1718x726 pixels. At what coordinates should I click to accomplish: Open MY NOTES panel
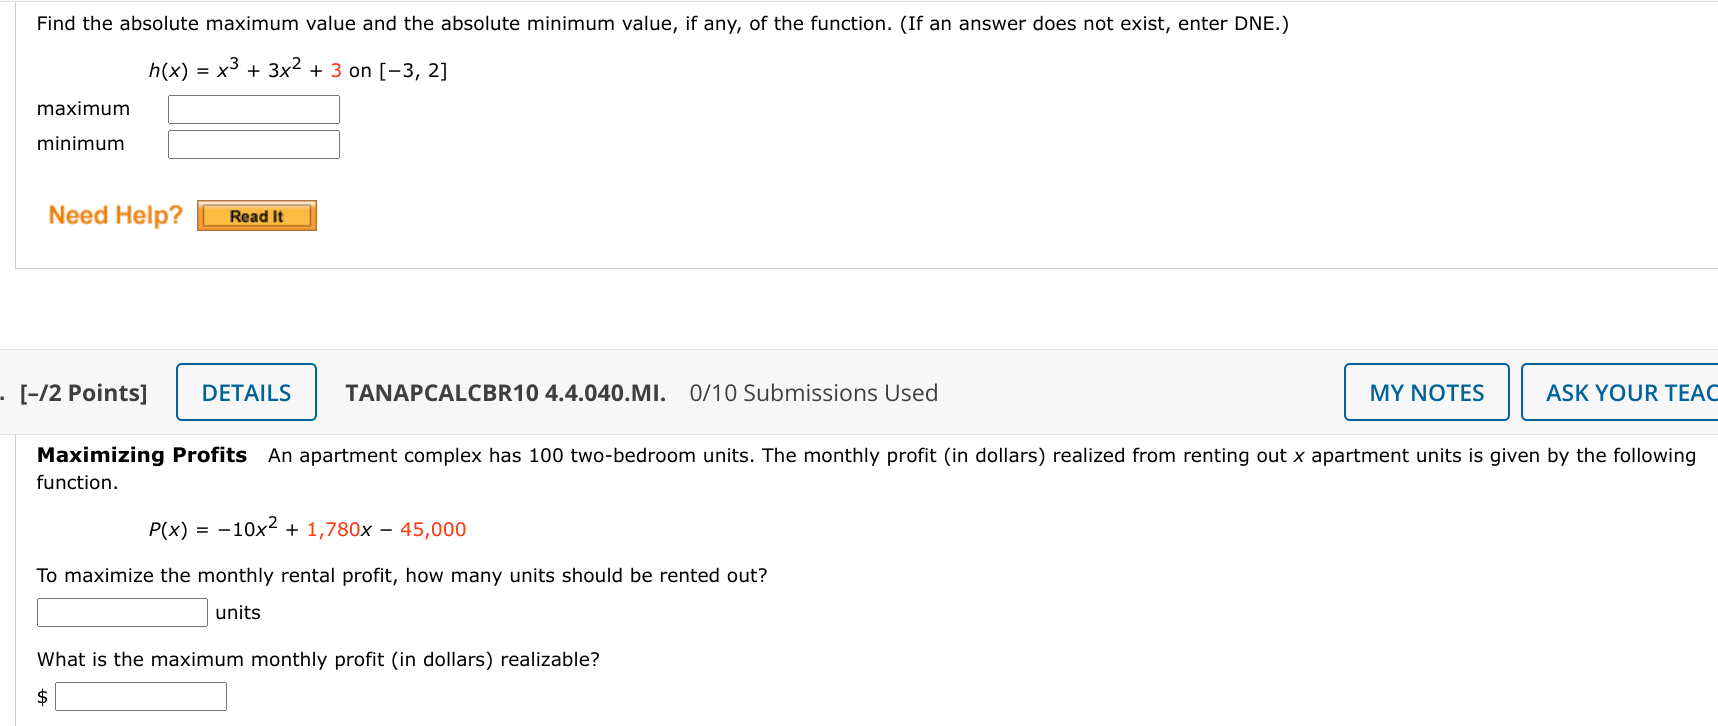pos(1426,391)
